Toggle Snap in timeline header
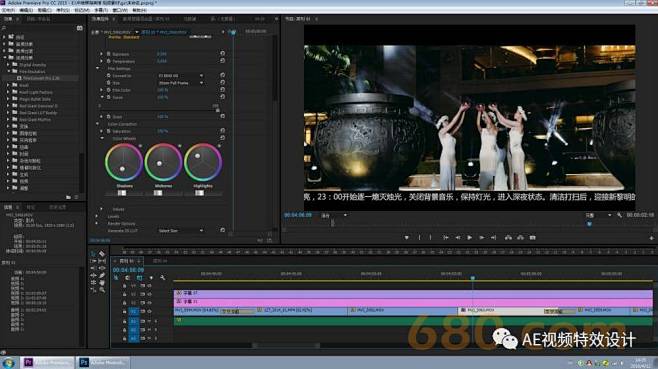Image resolution: width=658 pixels, height=369 pixels. coord(128,277)
